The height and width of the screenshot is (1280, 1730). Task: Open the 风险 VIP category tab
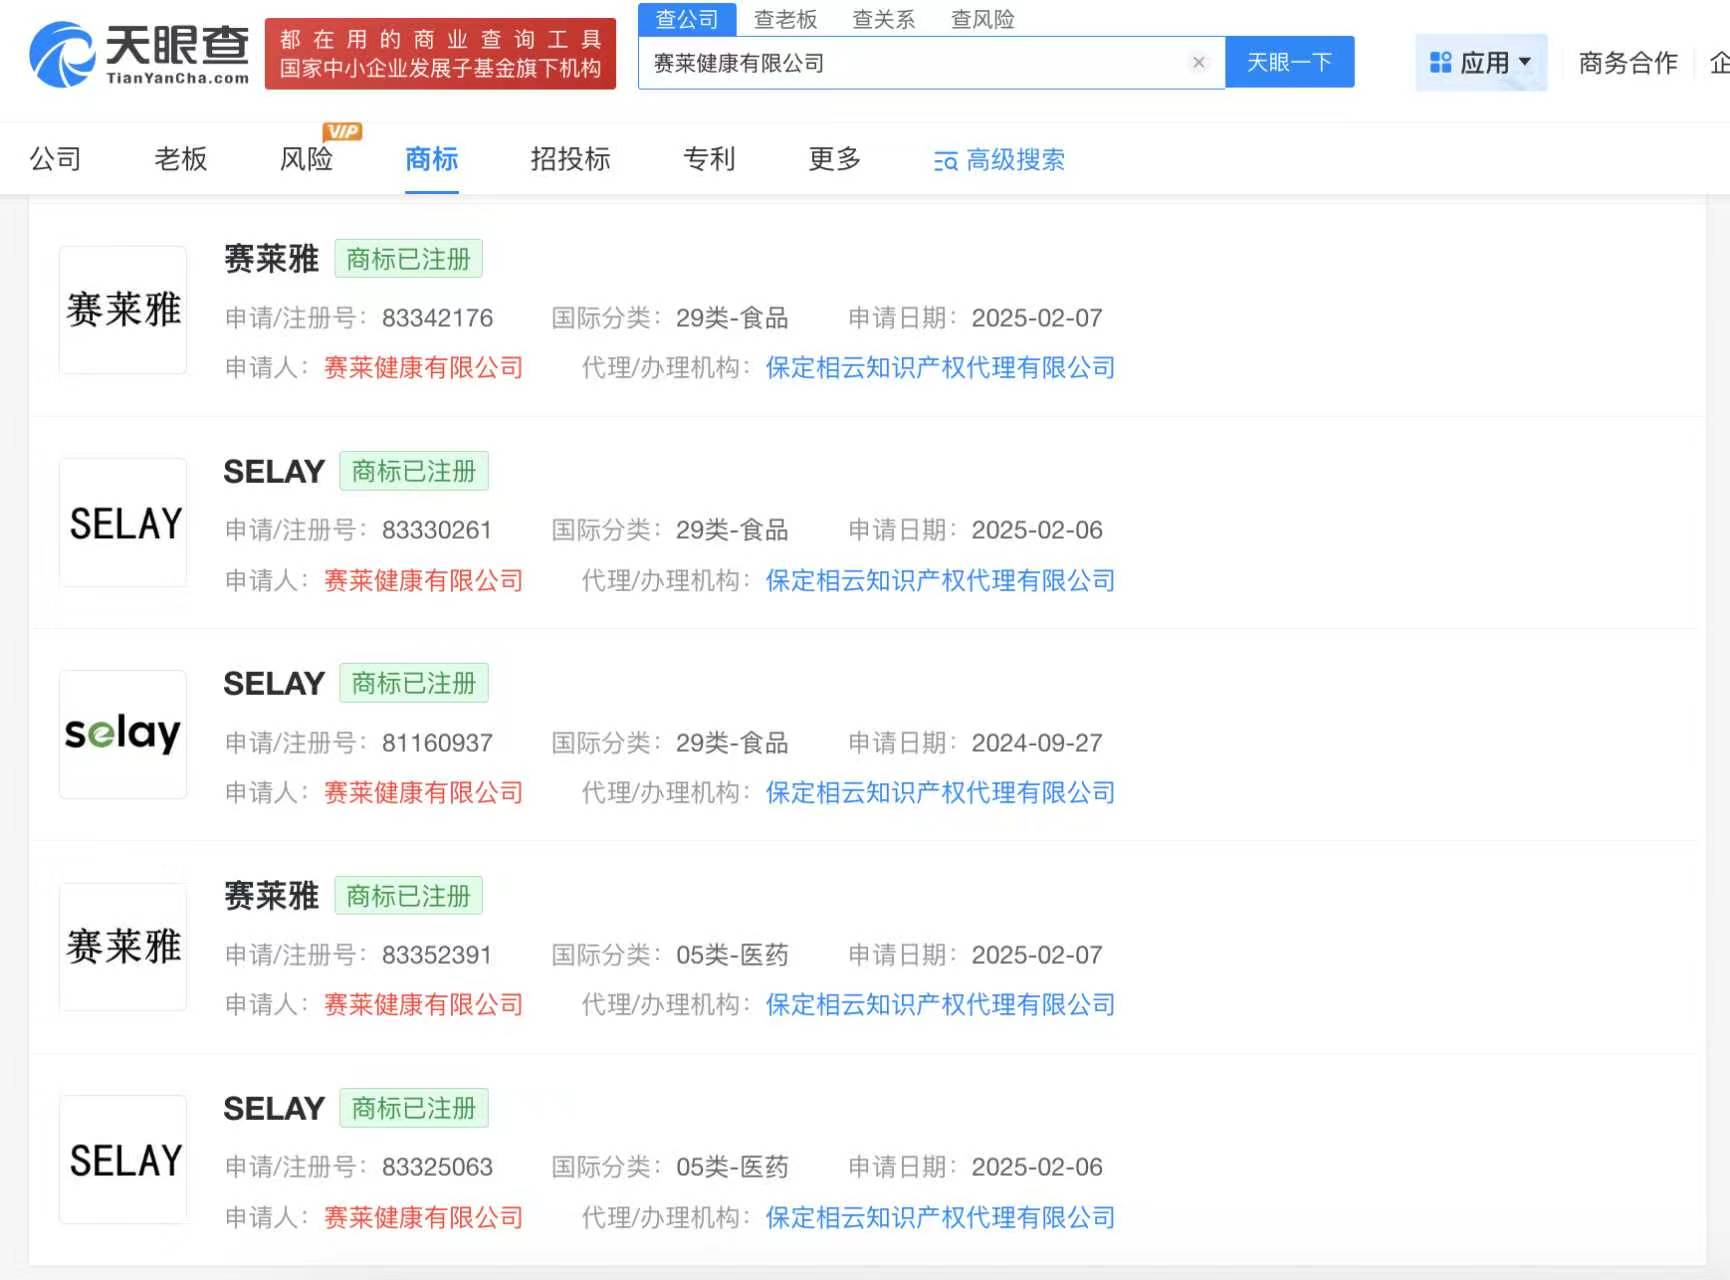[x=306, y=159]
